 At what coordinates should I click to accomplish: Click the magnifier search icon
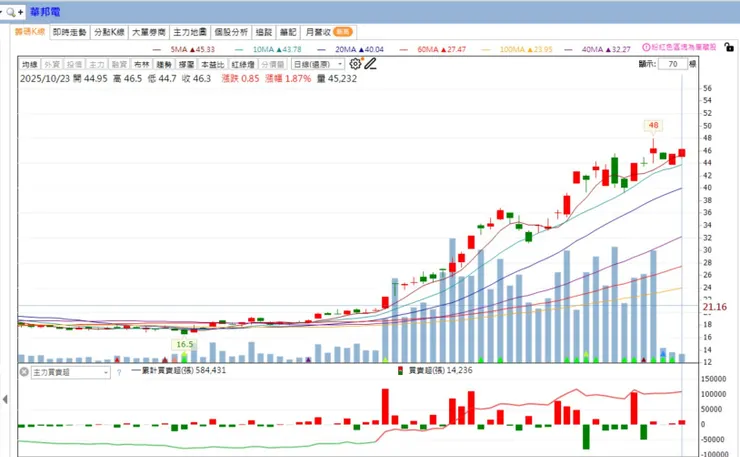pyautogui.click(x=10, y=12)
